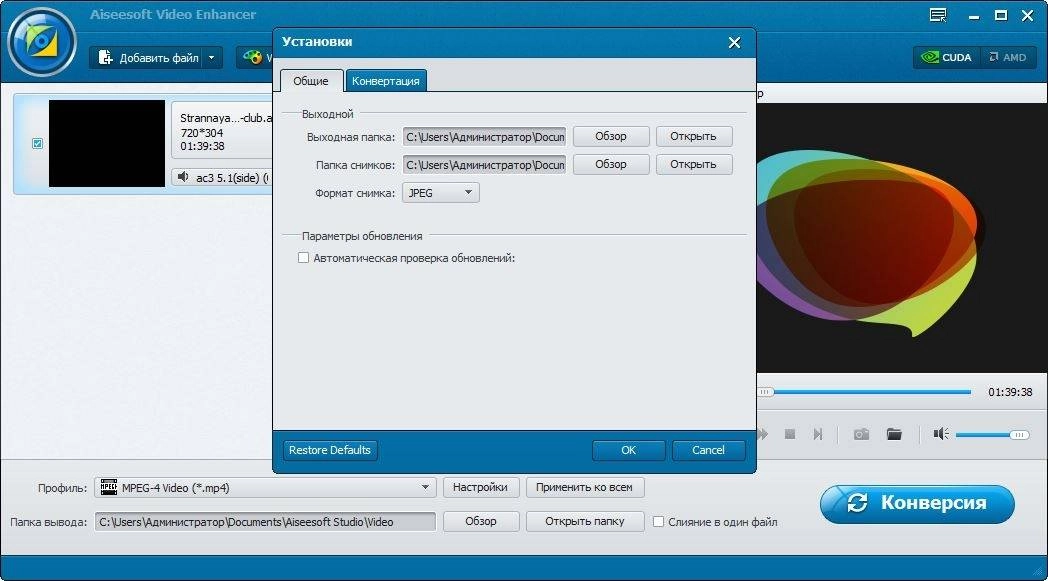Click Применить ко всем button

[584, 487]
